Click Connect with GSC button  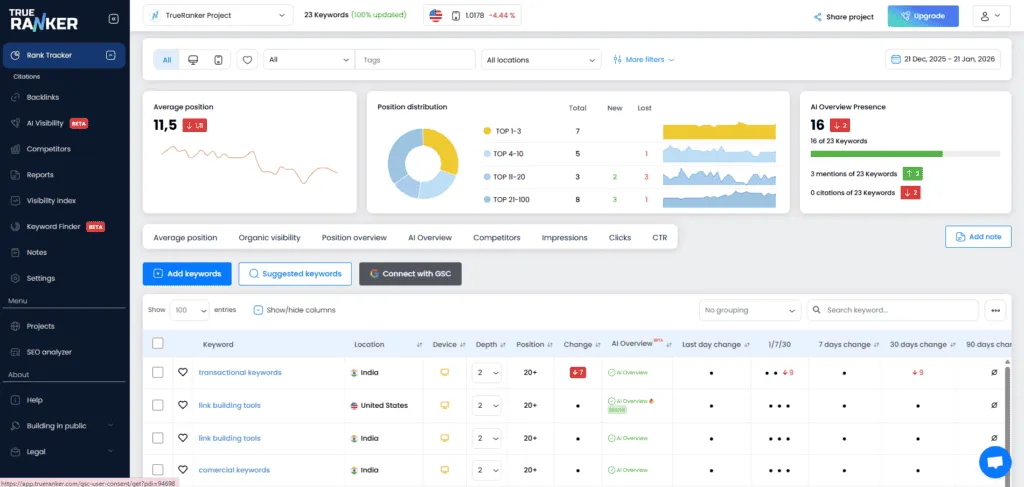[410, 274]
